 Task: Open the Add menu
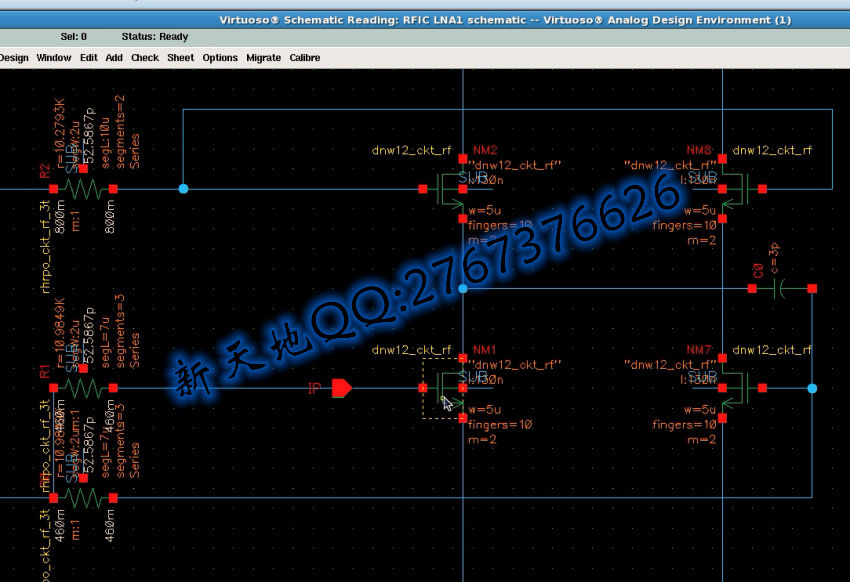[x=114, y=57]
